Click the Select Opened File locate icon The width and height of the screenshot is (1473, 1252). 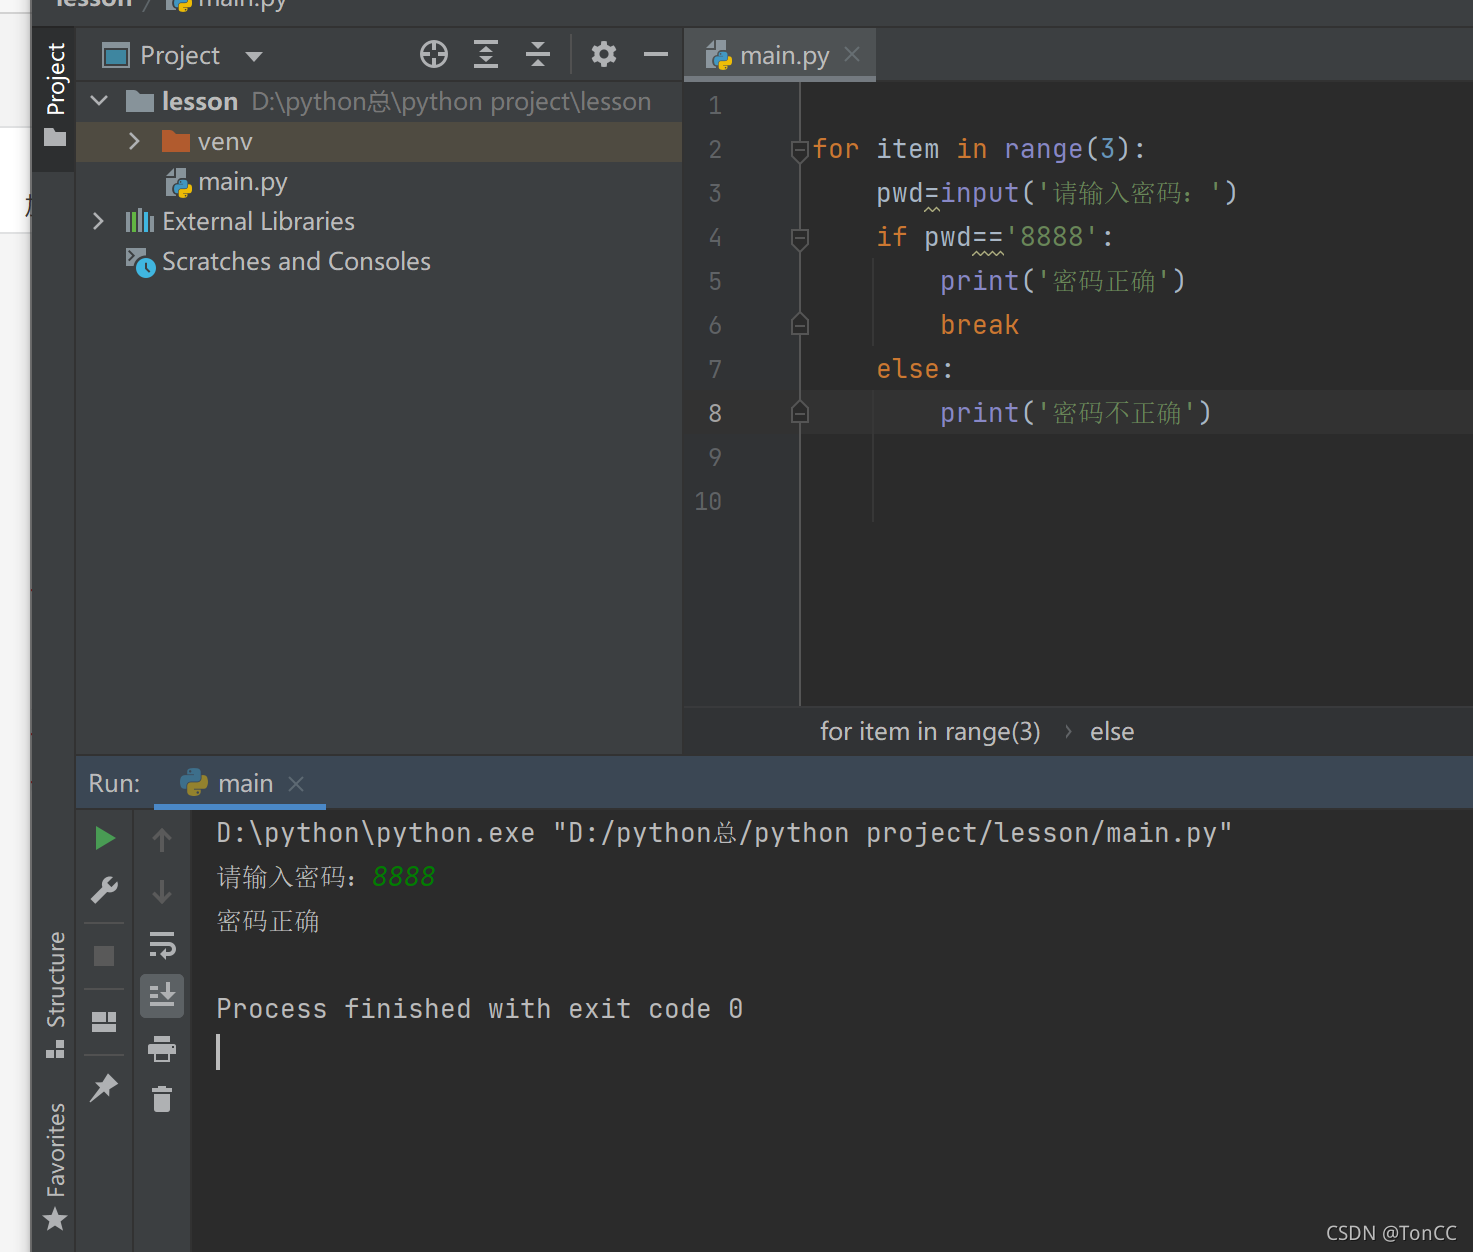[x=434, y=54]
